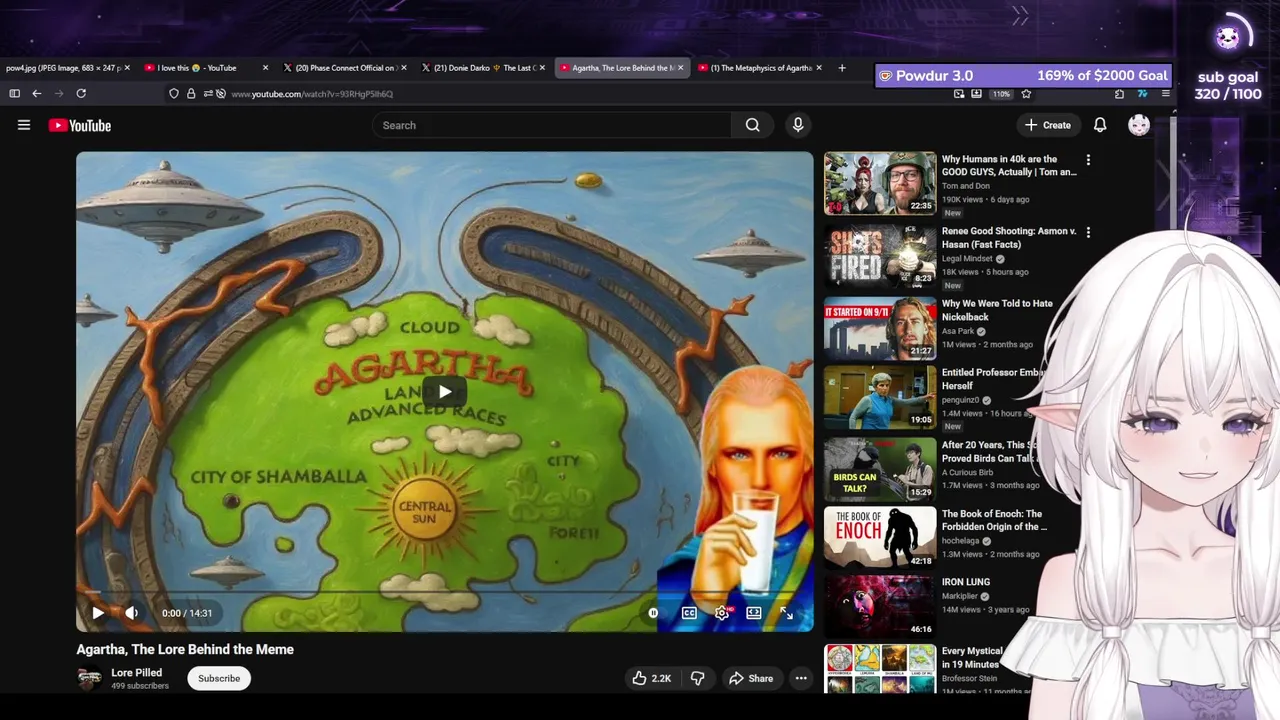The image size is (1280, 720).
Task: Share the Agartha video
Action: coord(751,678)
